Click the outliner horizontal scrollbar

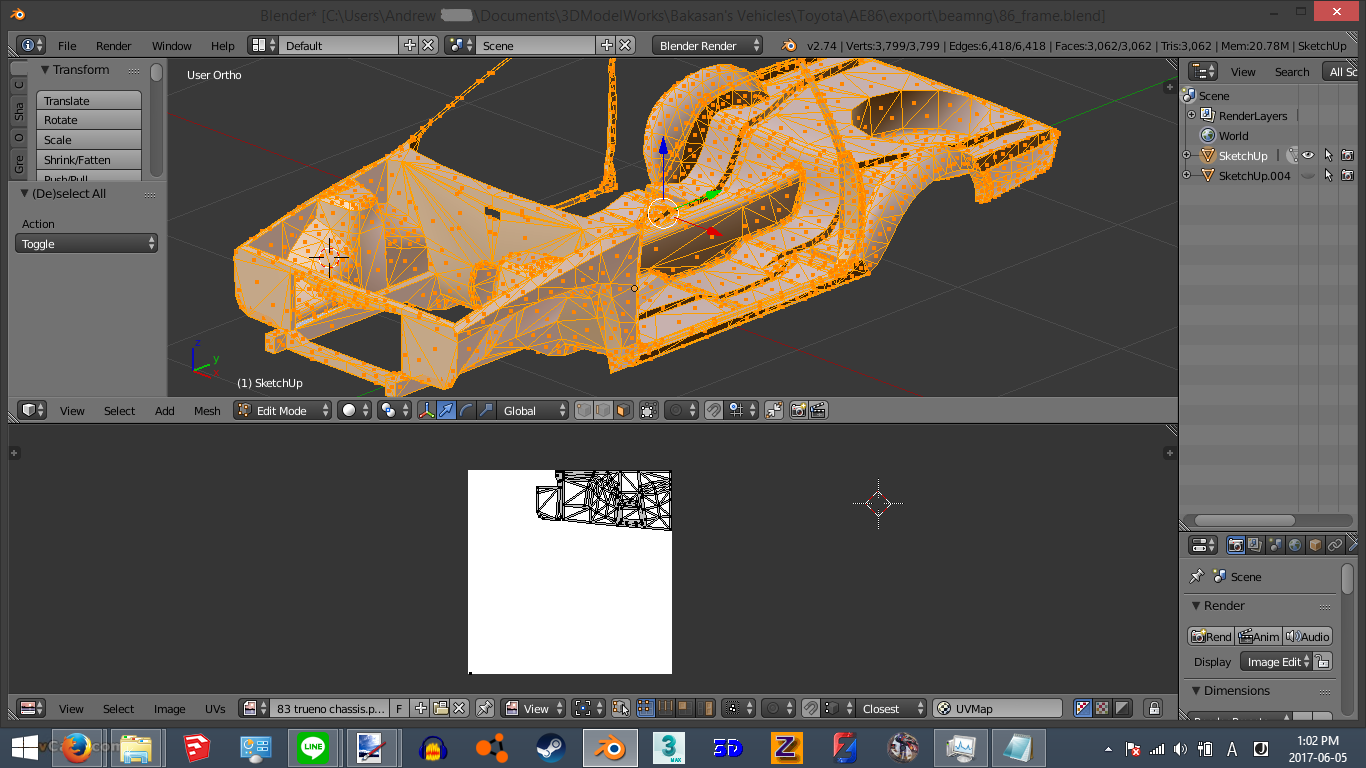[1245, 521]
